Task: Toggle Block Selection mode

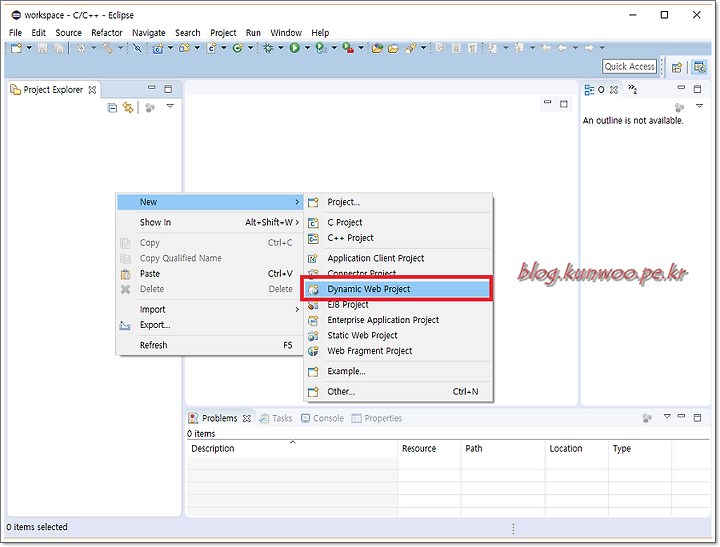Action: [456, 48]
